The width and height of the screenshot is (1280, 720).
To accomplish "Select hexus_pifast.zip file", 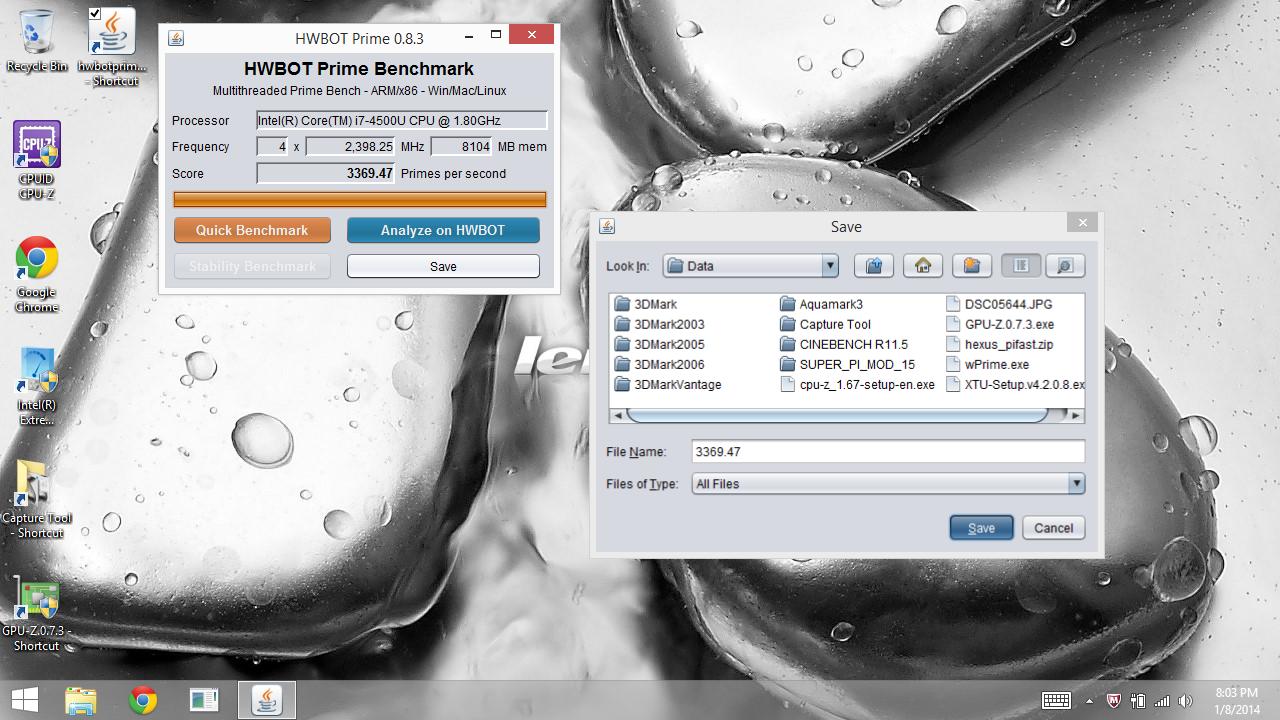I will coord(999,344).
